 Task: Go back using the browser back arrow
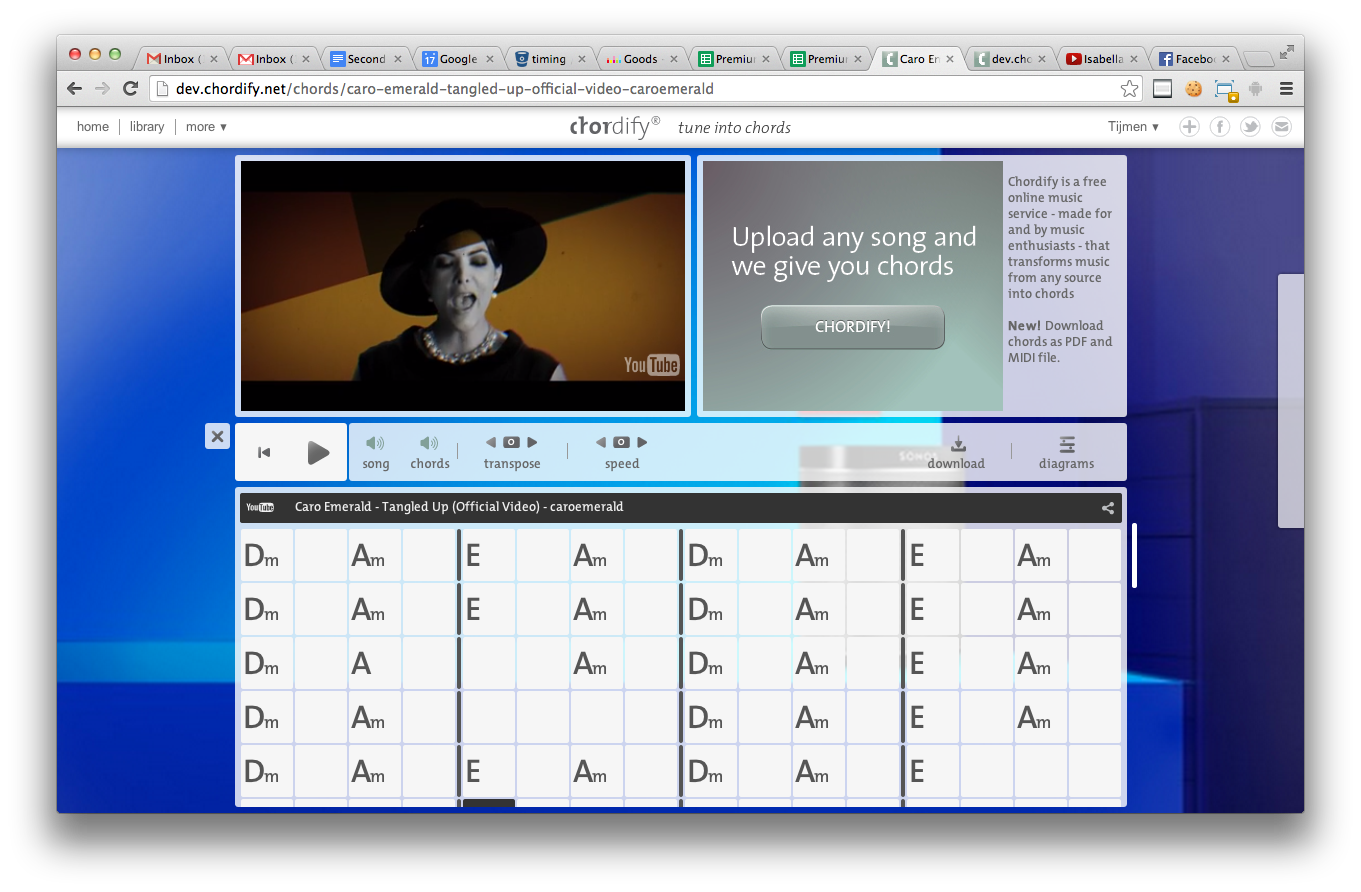click(74, 89)
